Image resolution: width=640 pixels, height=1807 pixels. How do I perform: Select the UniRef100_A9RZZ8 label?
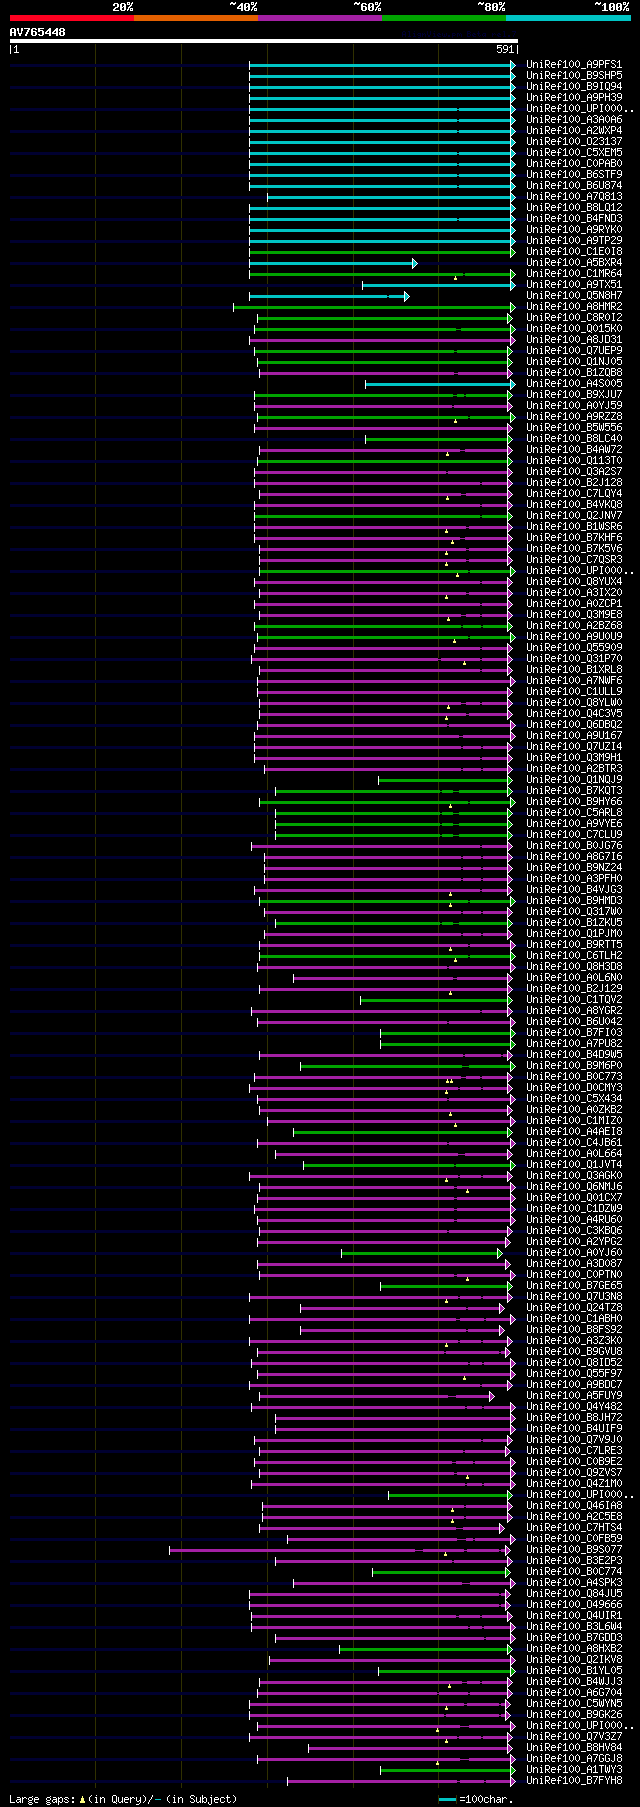[x=574, y=416]
